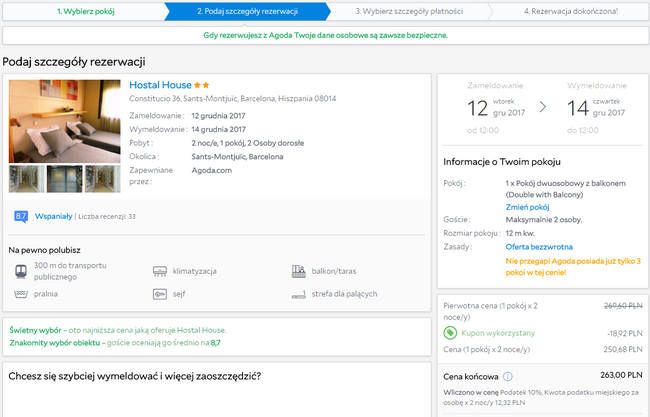Open the Hostal House hotel link
Viewport: 650px width, 417px height.
point(160,85)
